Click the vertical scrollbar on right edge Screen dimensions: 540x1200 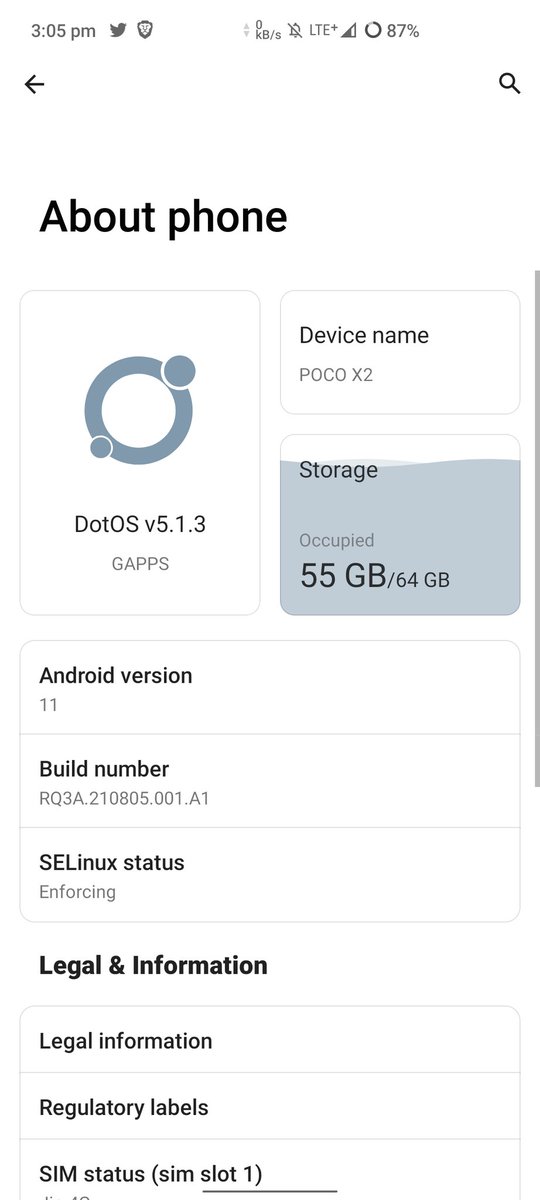coord(537,528)
